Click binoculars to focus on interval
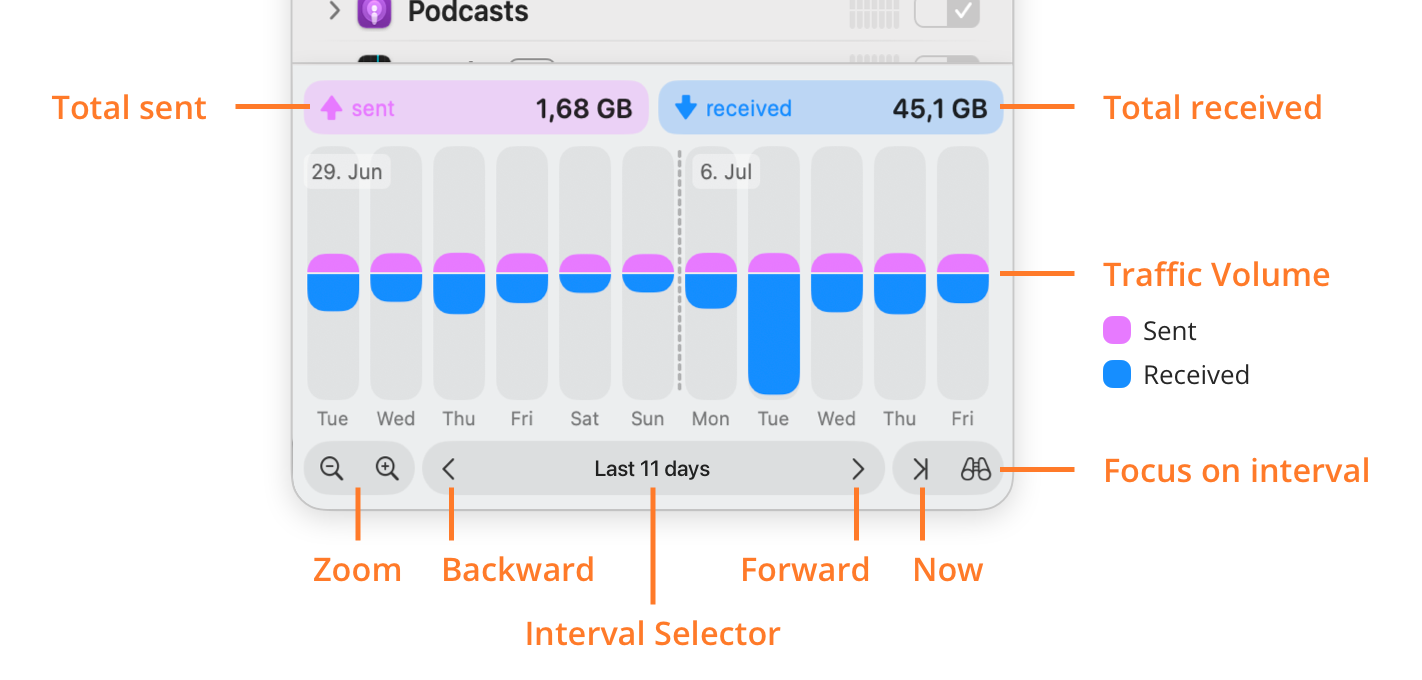Viewport: 1422px width, 680px height. (x=975, y=469)
